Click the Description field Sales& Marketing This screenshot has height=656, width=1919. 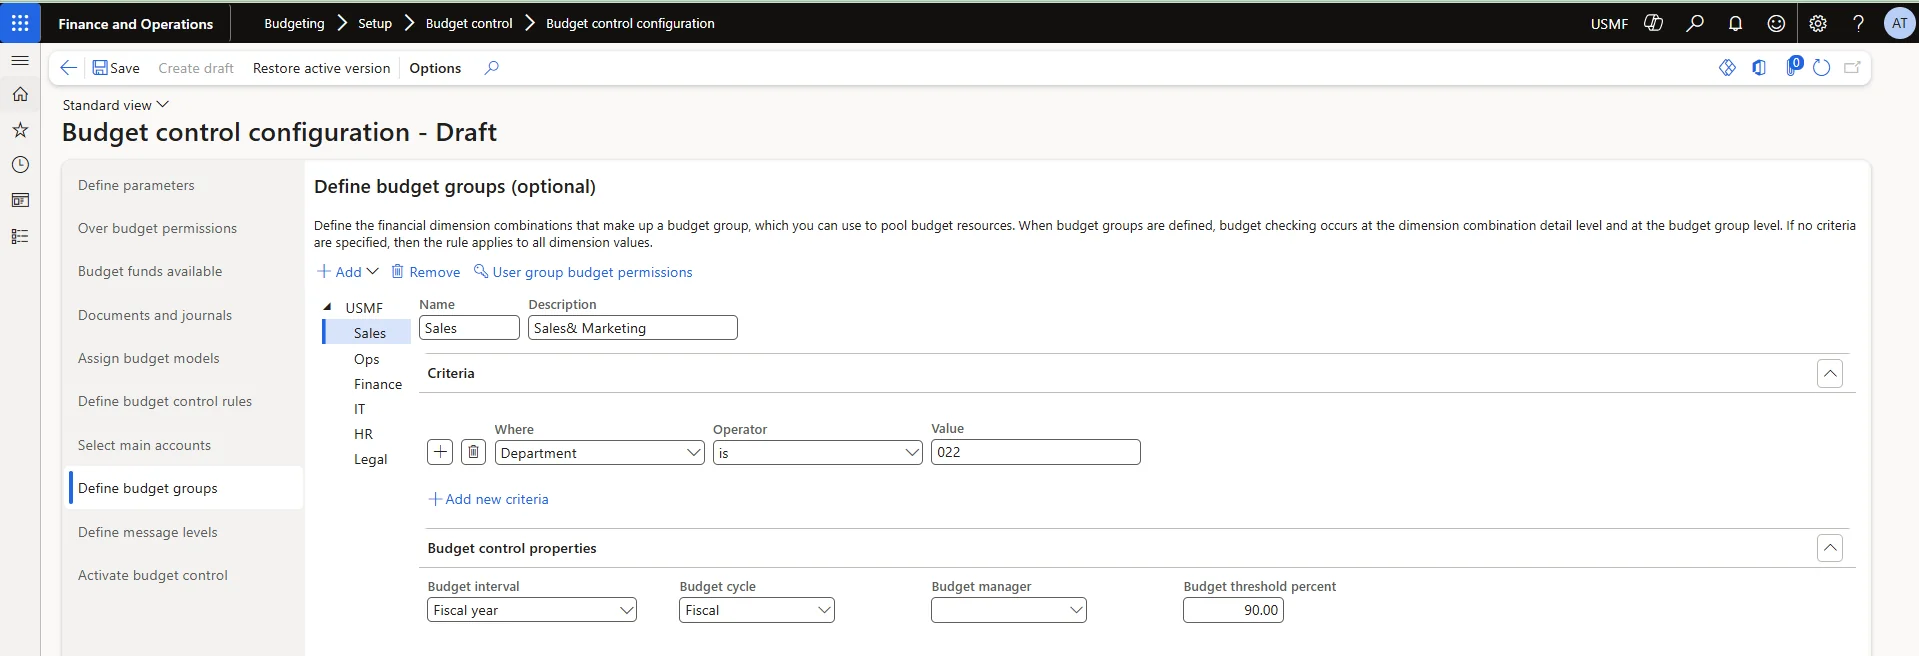pyautogui.click(x=633, y=328)
